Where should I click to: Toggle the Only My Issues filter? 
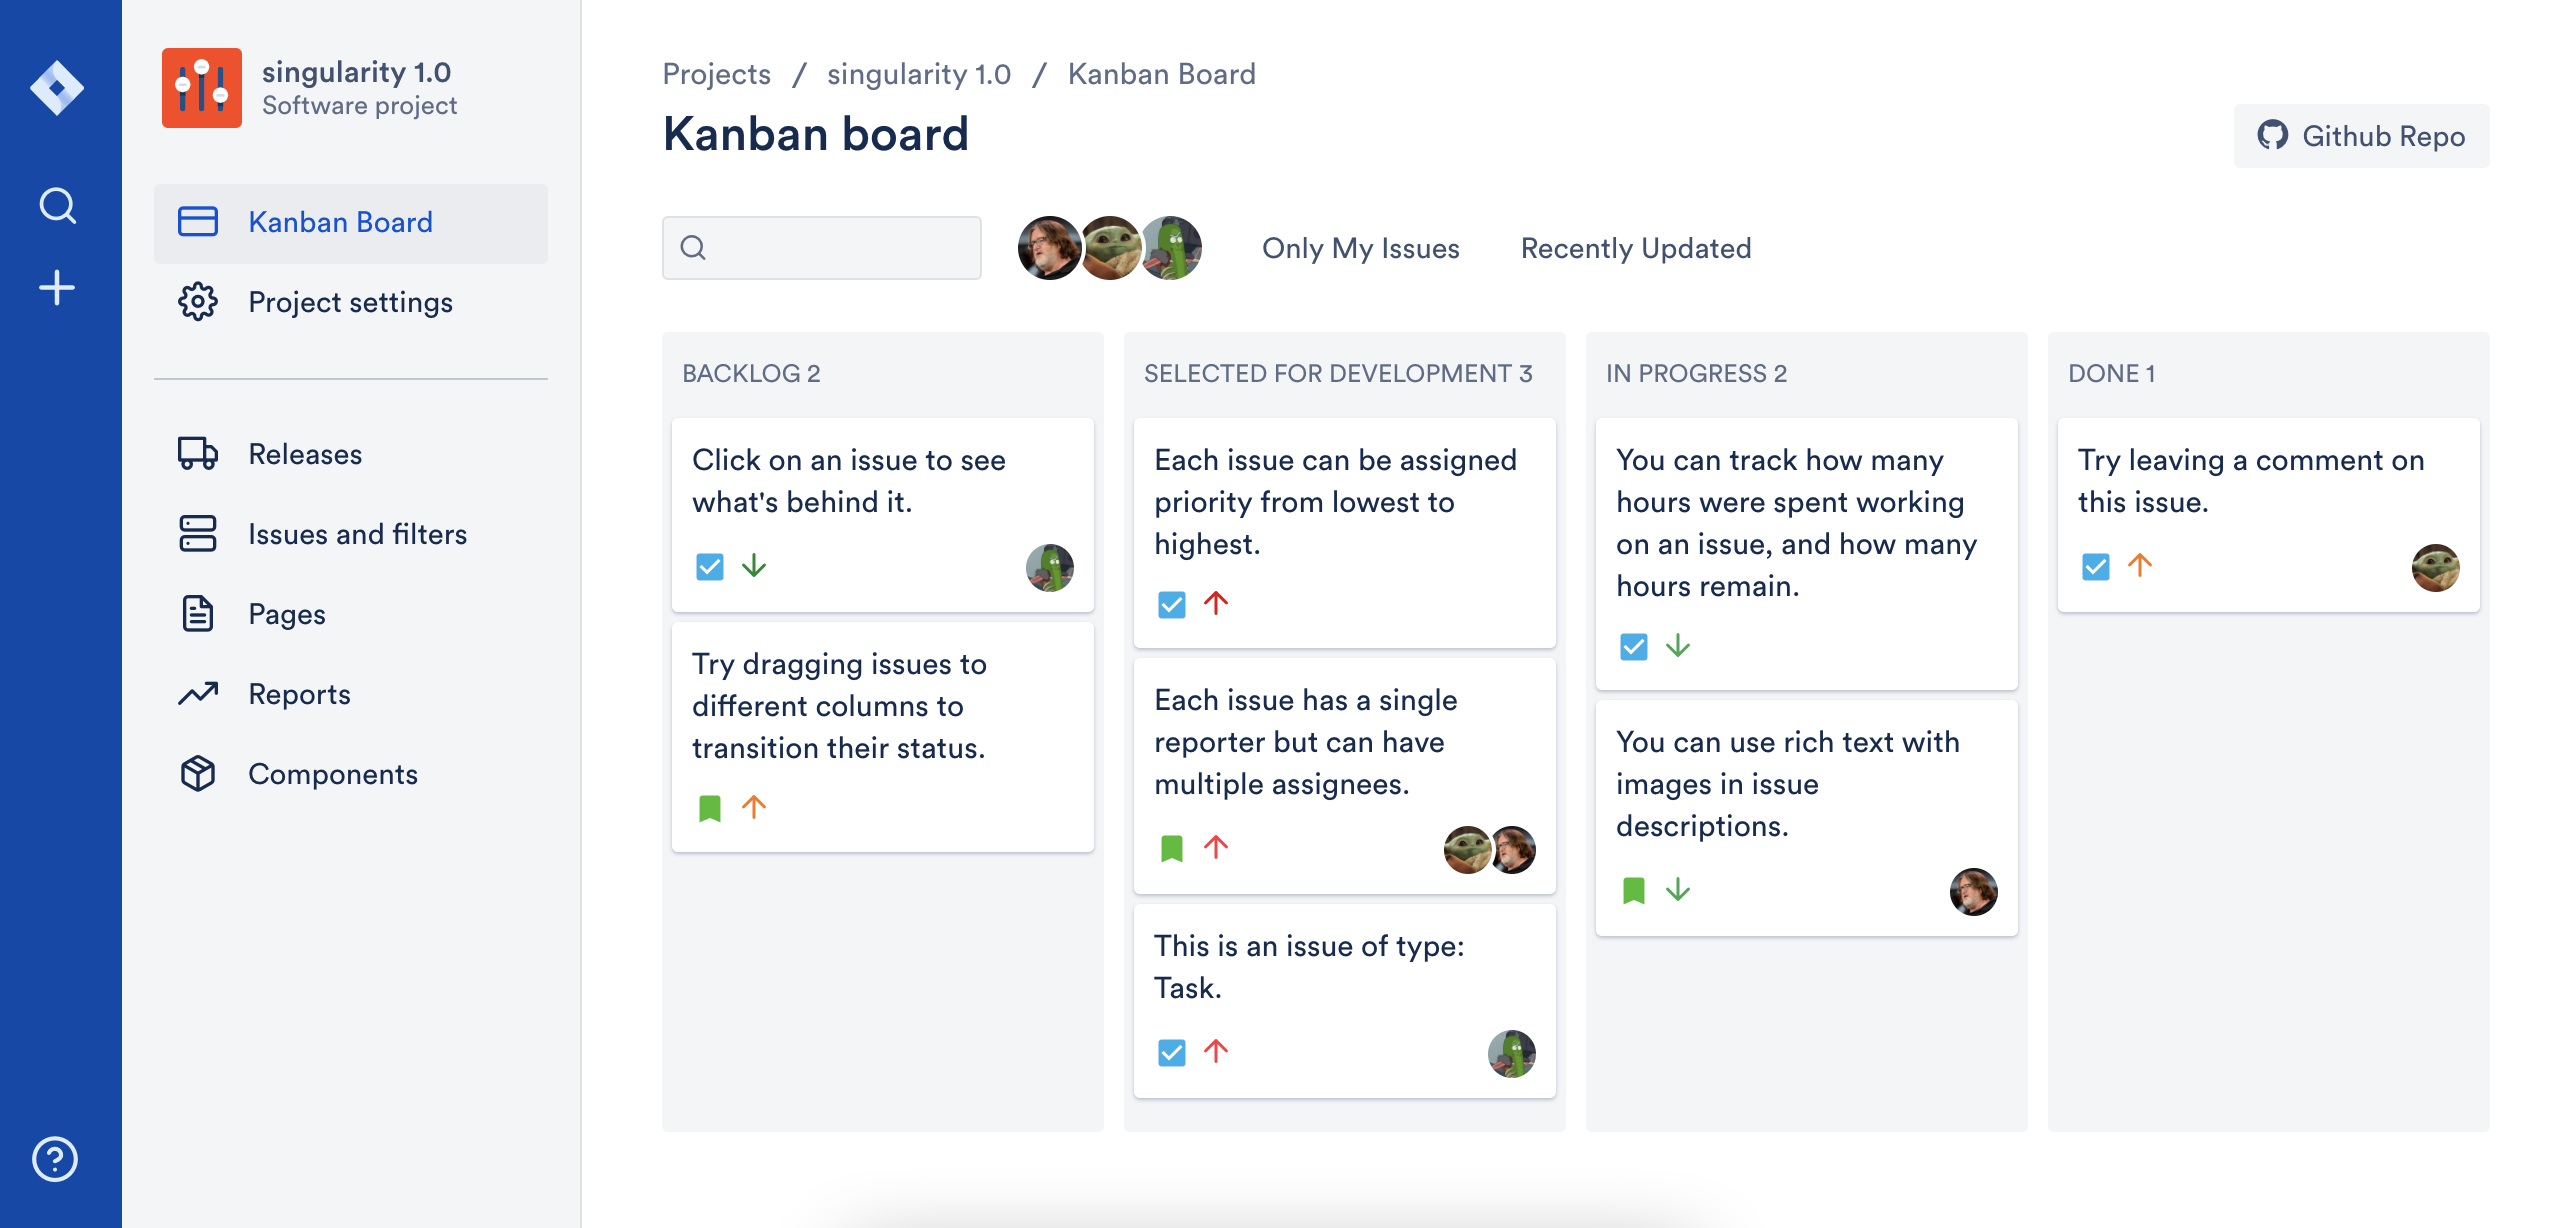click(1360, 248)
